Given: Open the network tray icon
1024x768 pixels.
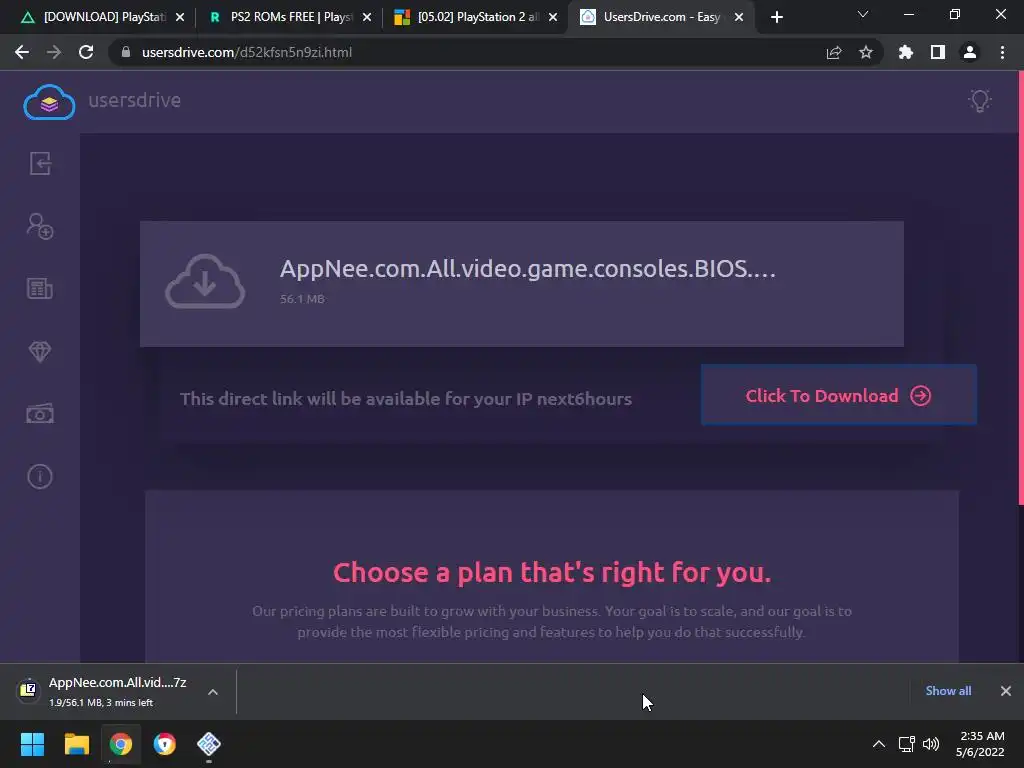Looking at the screenshot, I should point(906,744).
